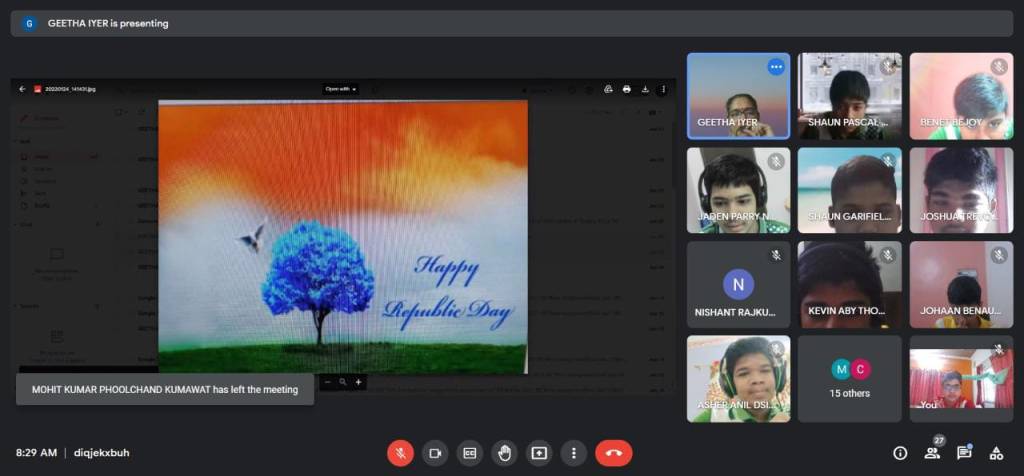Open the chat with everyone panel

click(x=964, y=453)
